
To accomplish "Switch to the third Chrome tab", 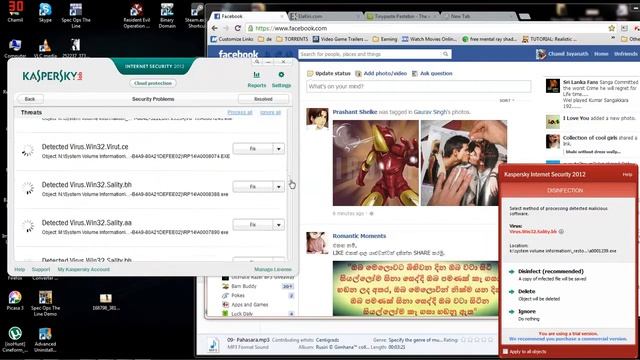I will point(402,16).
